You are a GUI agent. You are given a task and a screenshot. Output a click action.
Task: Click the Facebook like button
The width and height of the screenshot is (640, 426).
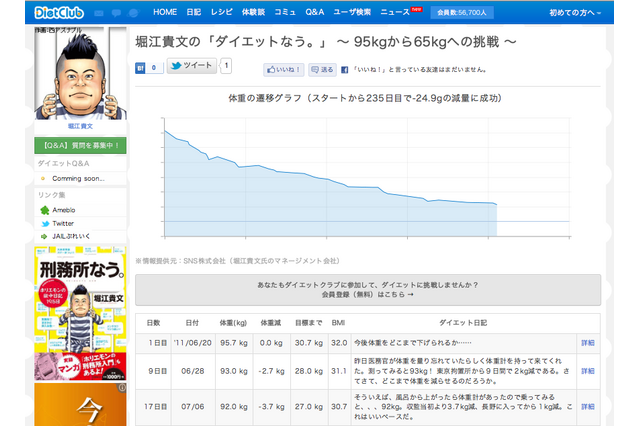coord(283,70)
